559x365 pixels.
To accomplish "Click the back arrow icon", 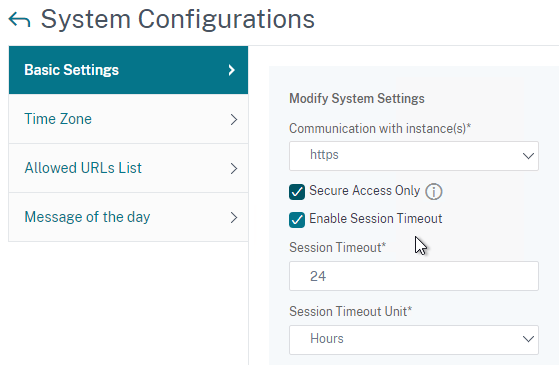I will coord(19,19).
